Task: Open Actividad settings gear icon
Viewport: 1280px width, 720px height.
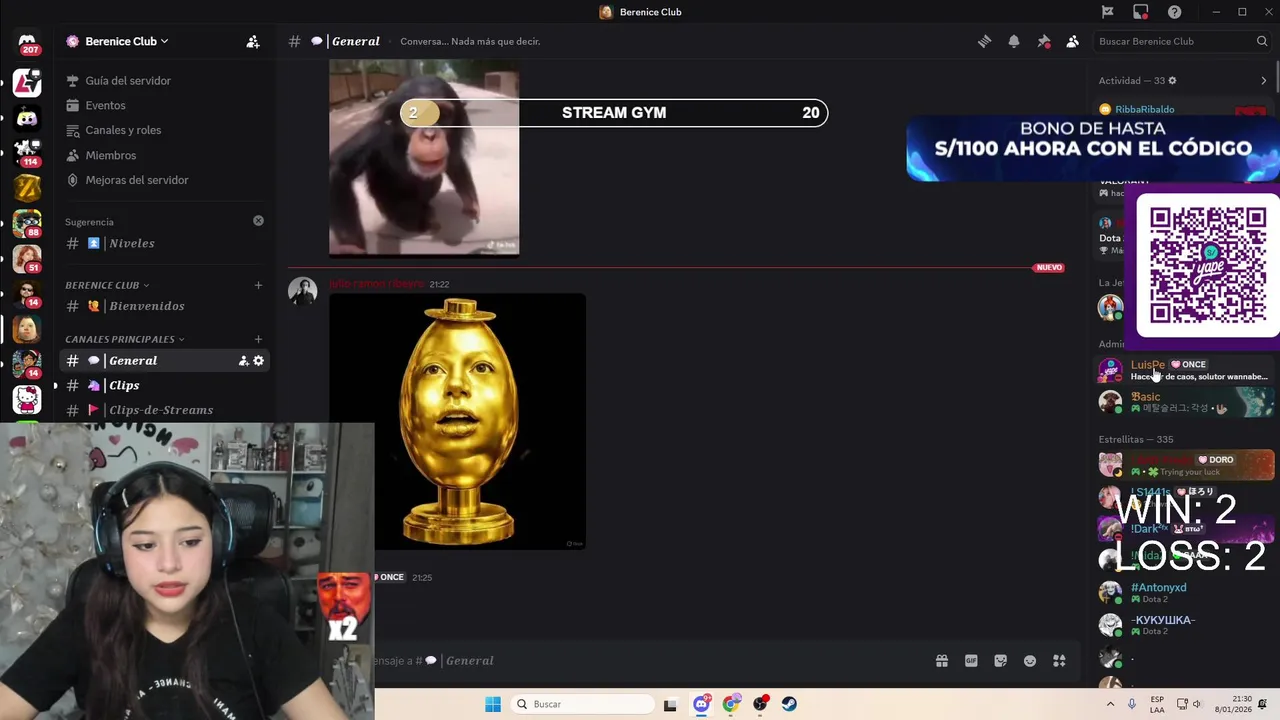Action: coord(1172,81)
